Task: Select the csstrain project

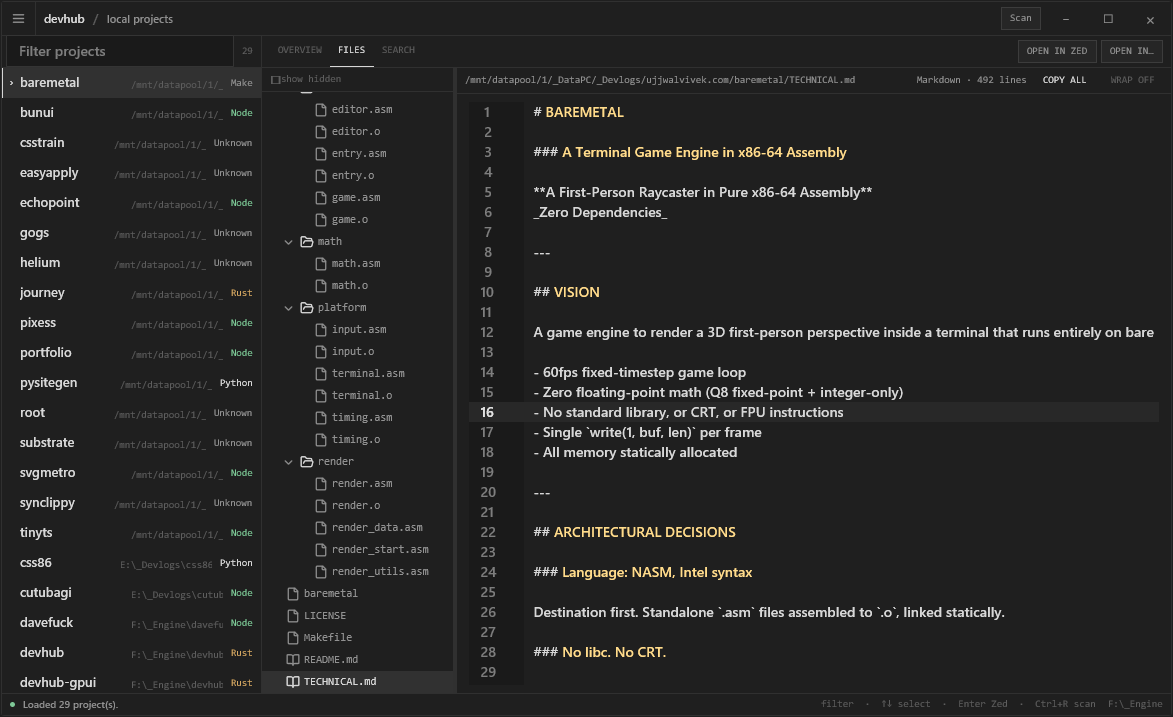Action: (x=131, y=143)
